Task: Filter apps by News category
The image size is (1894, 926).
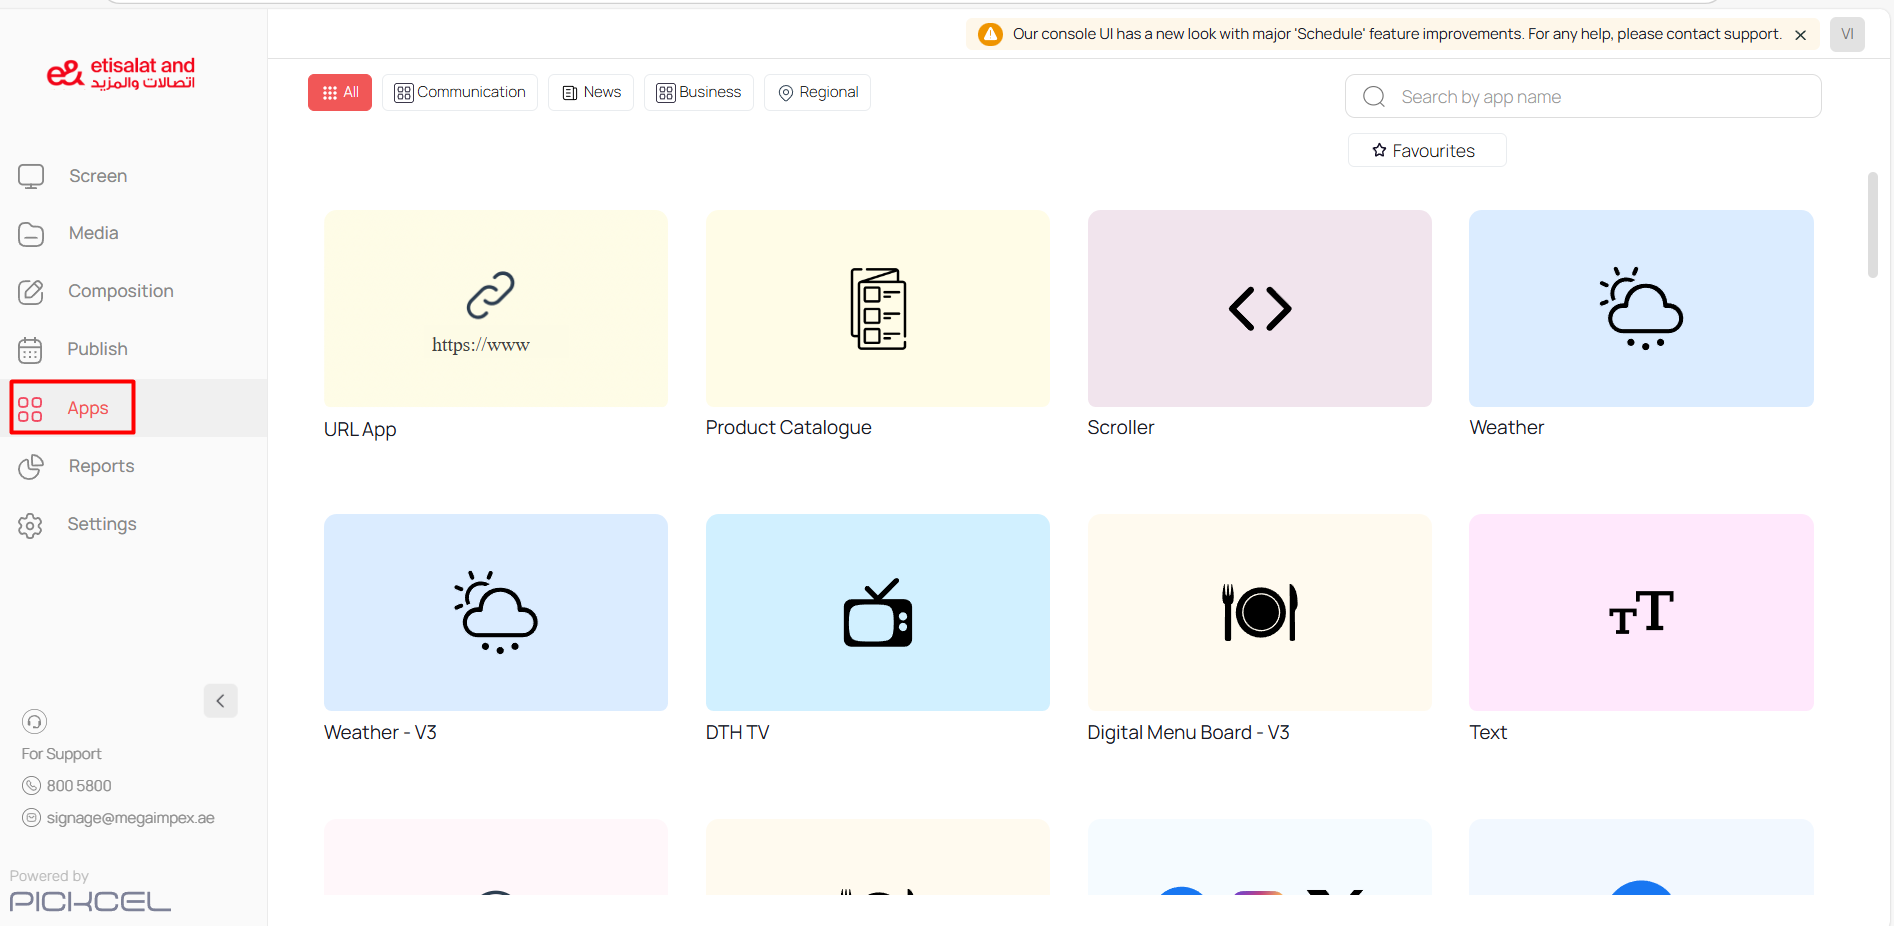Action: pos(591,93)
